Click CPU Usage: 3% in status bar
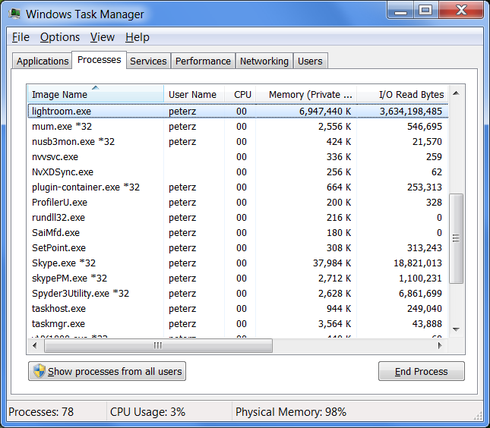This screenshot has width=490, height=428. click(x=147, y=412)
